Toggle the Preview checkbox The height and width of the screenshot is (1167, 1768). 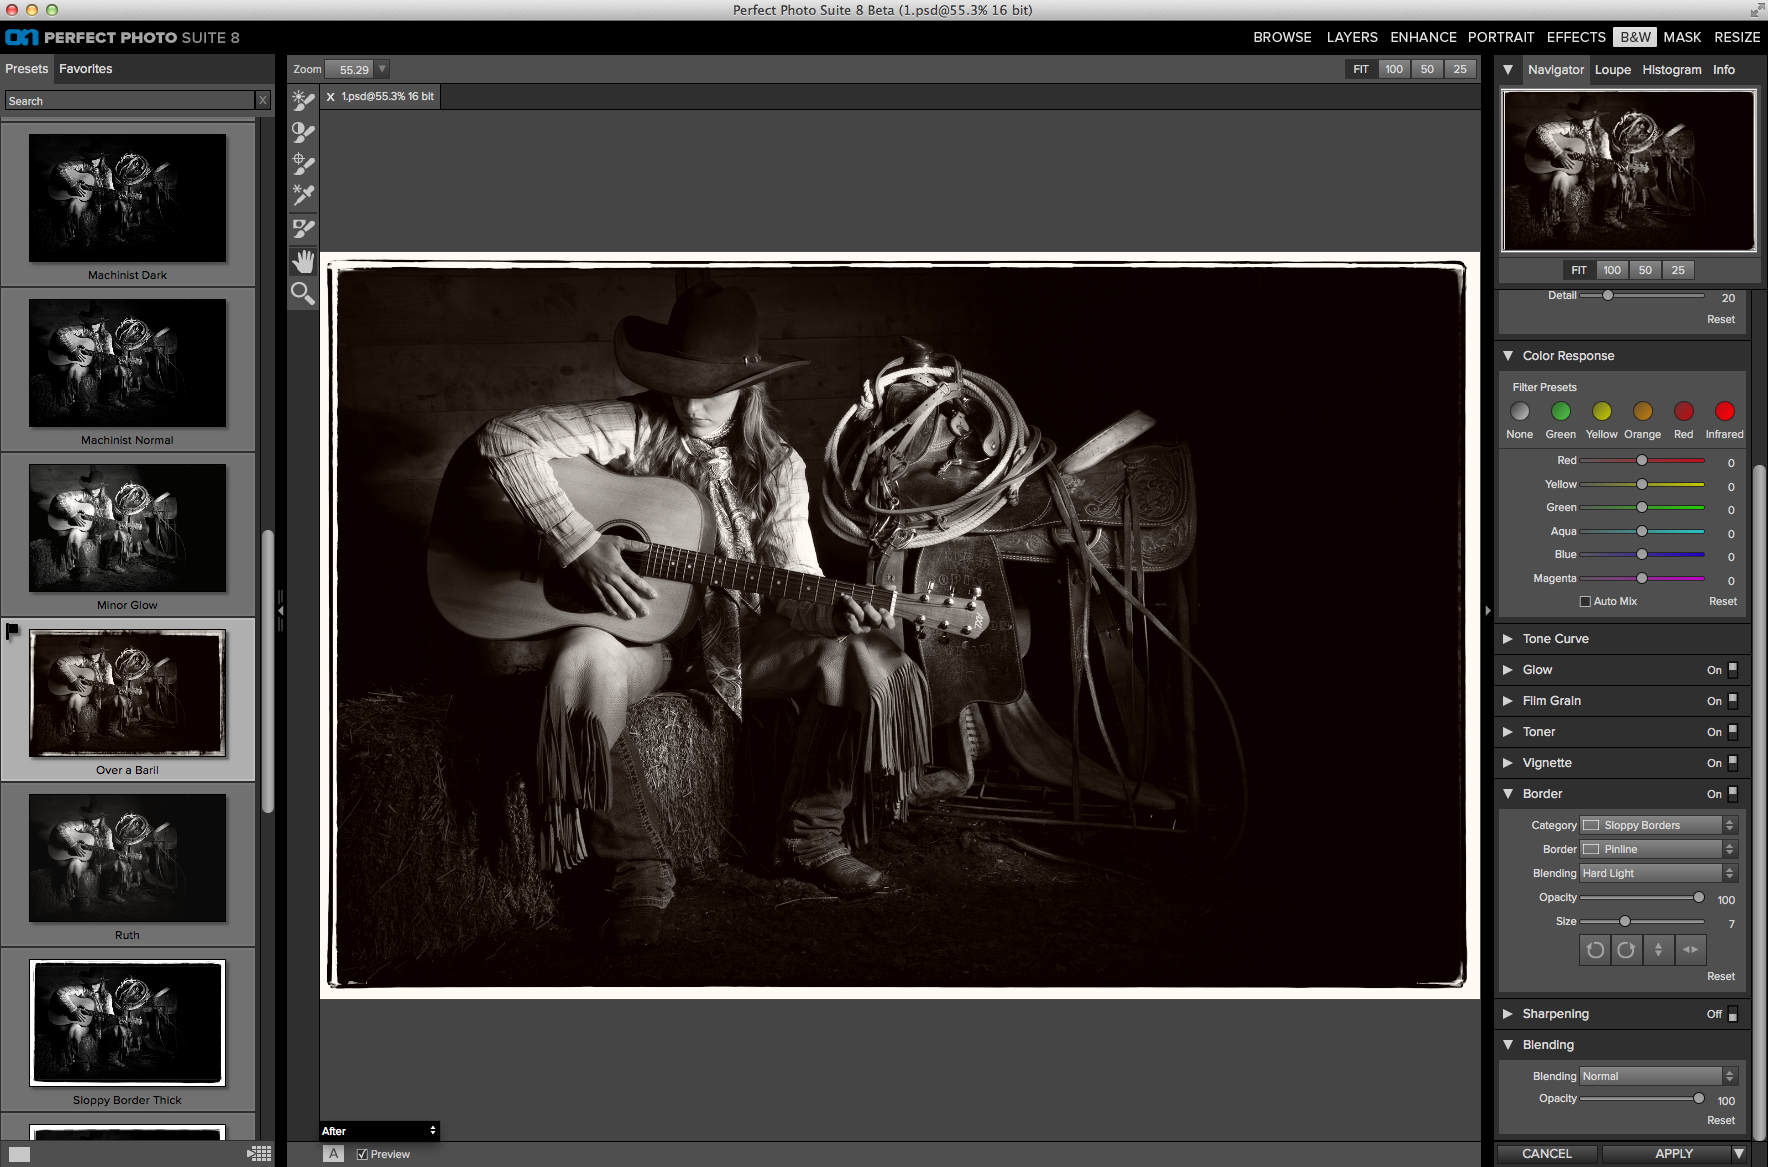[362, 1154]
